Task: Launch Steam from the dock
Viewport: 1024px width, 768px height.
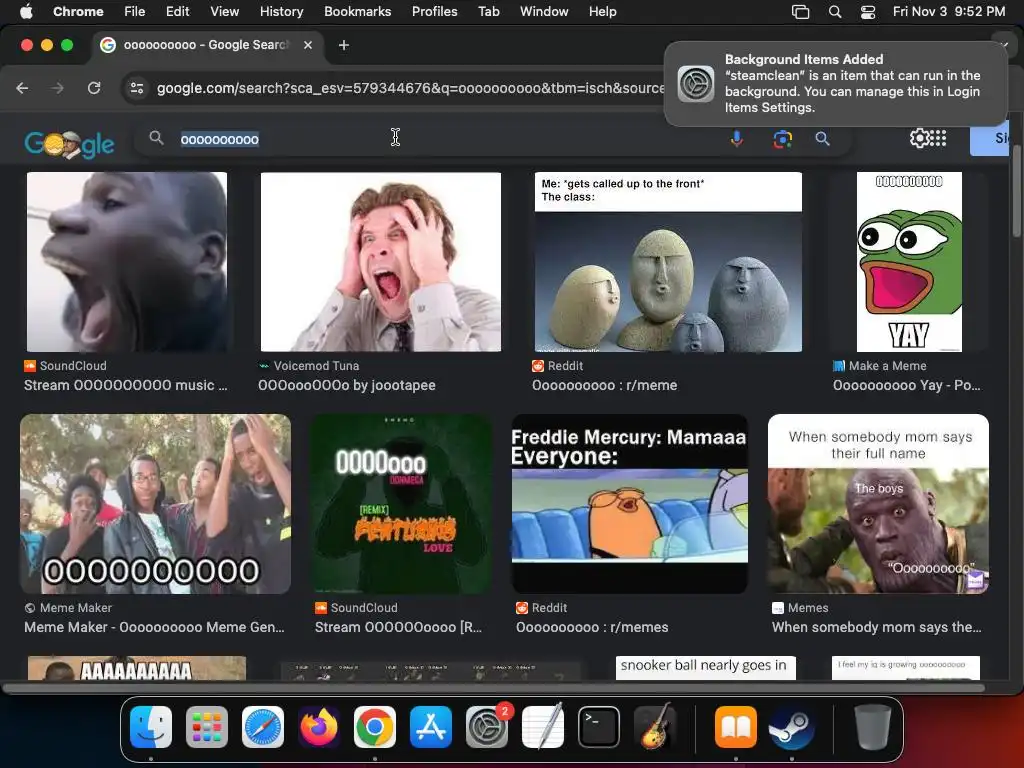Action: (792, 727)
